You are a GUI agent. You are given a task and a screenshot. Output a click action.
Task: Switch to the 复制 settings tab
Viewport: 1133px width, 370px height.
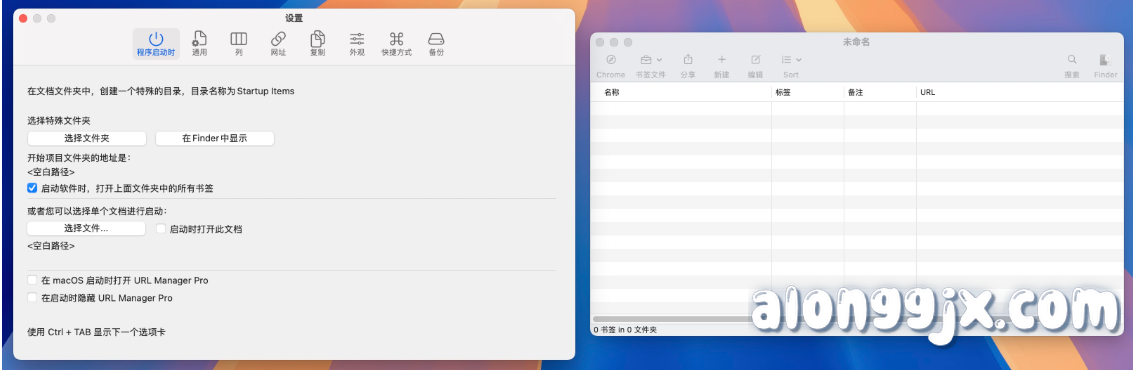[x=317, y=44]
